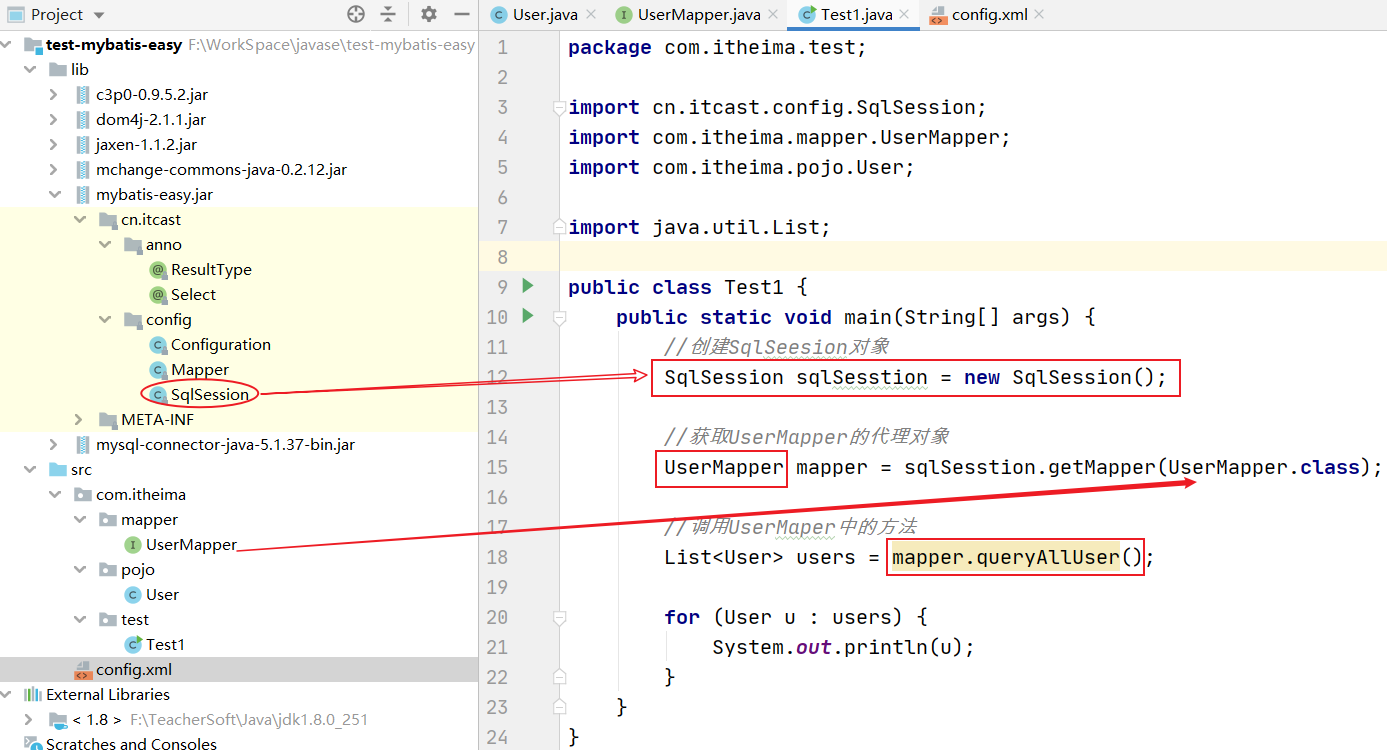Click the User class icon in pojo package
The image size is (1387, 750).
pos(133,595)
